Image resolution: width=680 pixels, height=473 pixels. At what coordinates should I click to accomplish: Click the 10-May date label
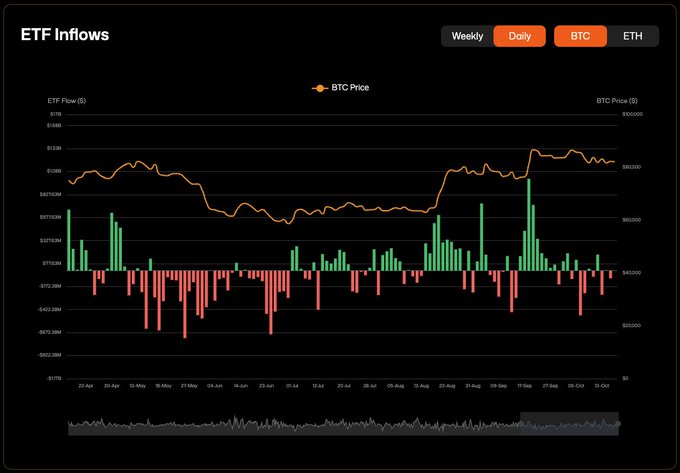[x=137, y=386]
